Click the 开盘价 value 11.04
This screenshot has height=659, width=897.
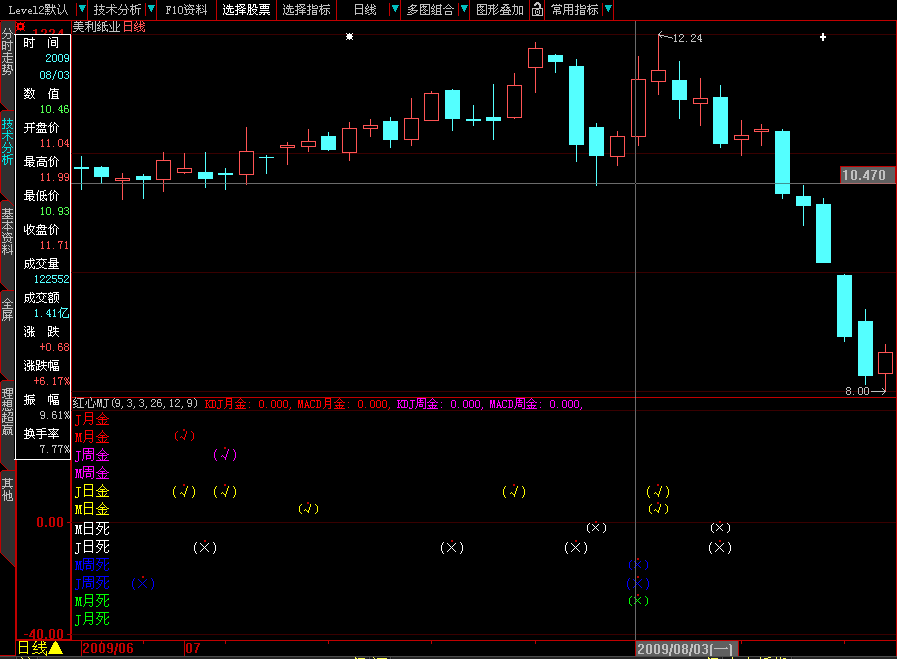pos(54,143)
